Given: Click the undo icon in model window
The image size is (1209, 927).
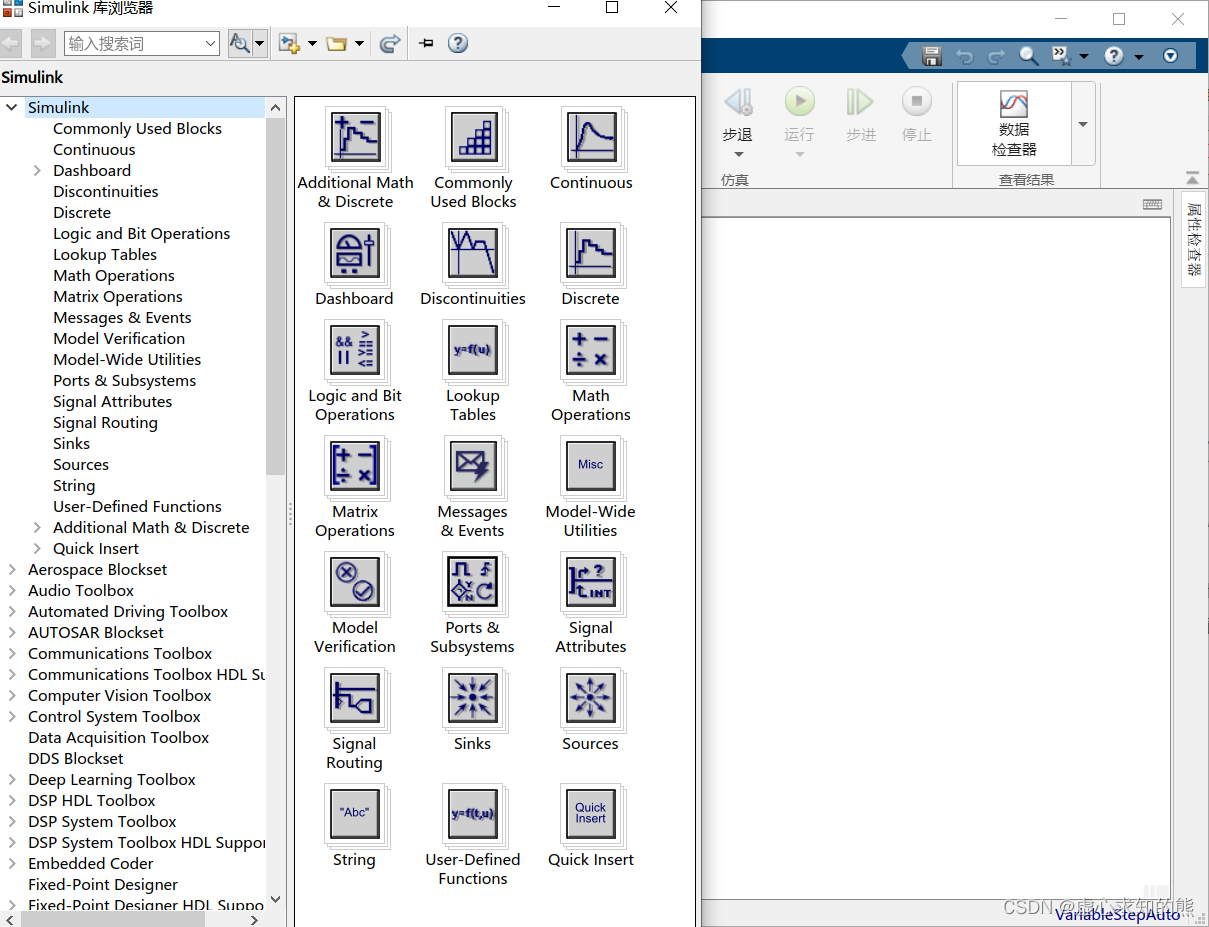Looking at the screenshot, I should coord(964,56).
